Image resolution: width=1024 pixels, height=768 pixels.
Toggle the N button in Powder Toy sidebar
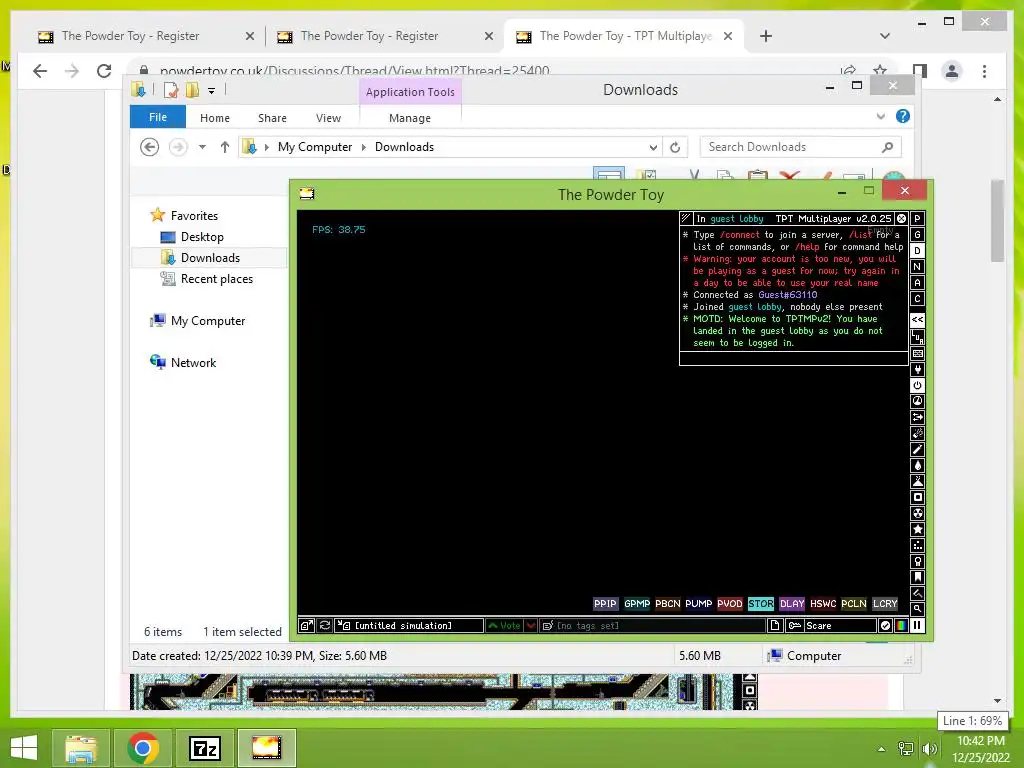point(917,266)
